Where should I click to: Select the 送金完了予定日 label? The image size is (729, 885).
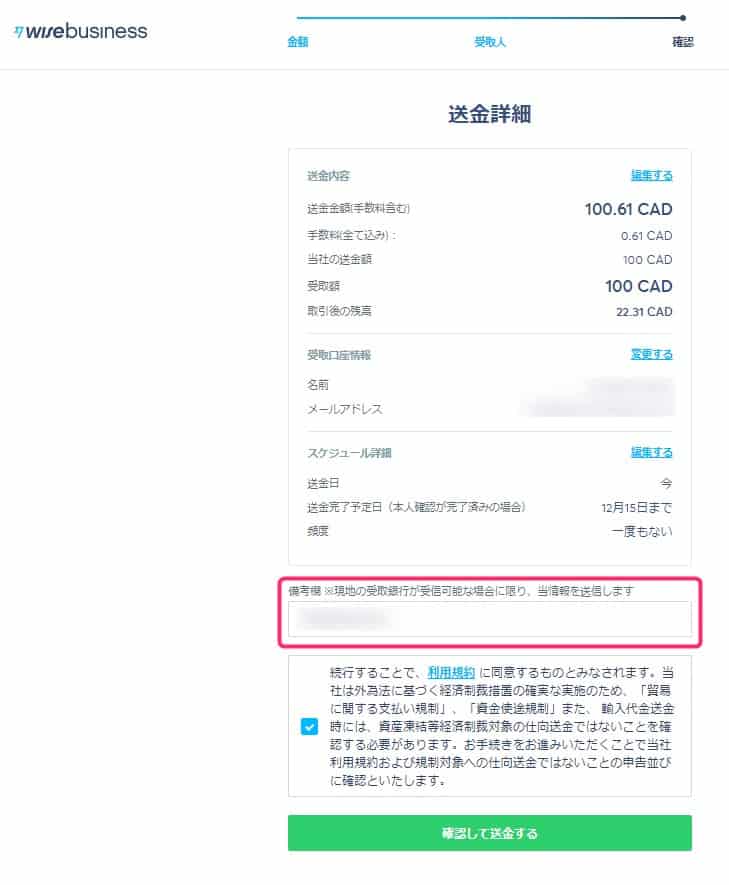pyautogui.click(x=416, y=507)
